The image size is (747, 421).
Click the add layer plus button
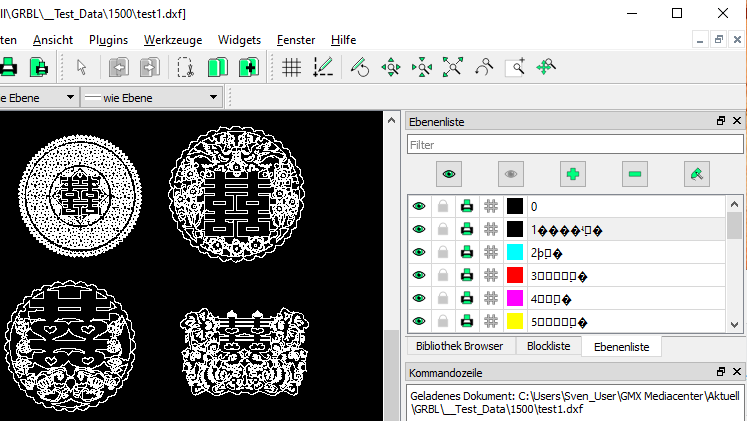click(573, 174)
